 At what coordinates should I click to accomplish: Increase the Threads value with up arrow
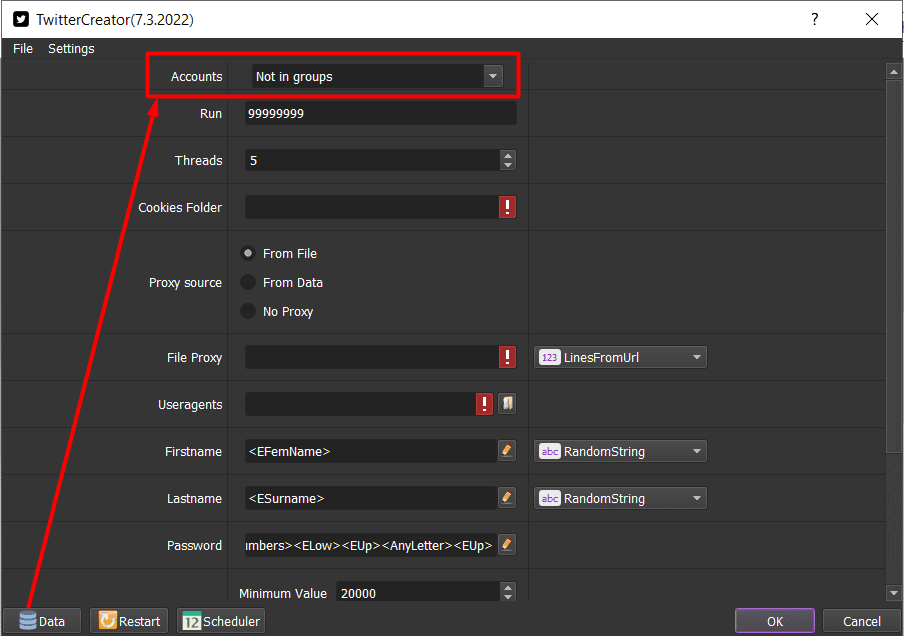508,156
